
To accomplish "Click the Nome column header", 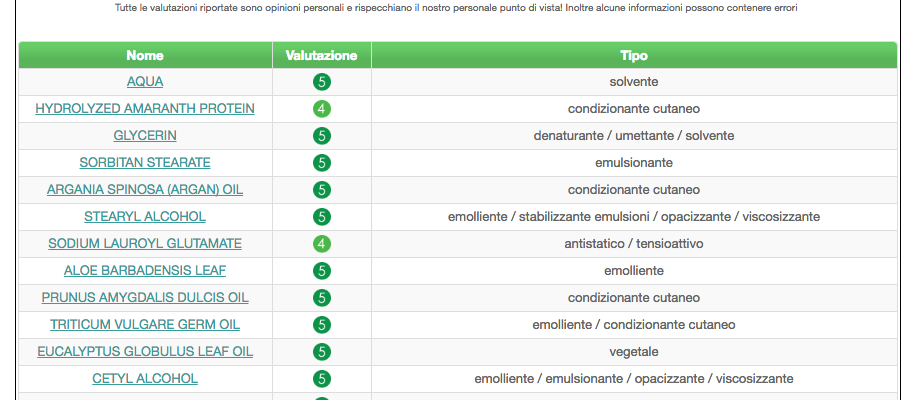I will (145, 55).
